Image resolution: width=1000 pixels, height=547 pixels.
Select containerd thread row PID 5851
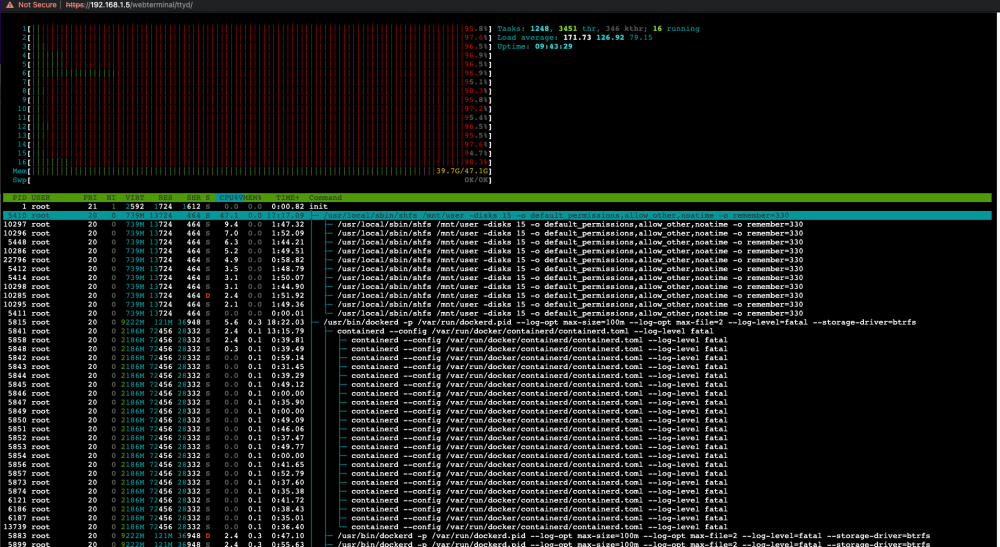[497, 430]
